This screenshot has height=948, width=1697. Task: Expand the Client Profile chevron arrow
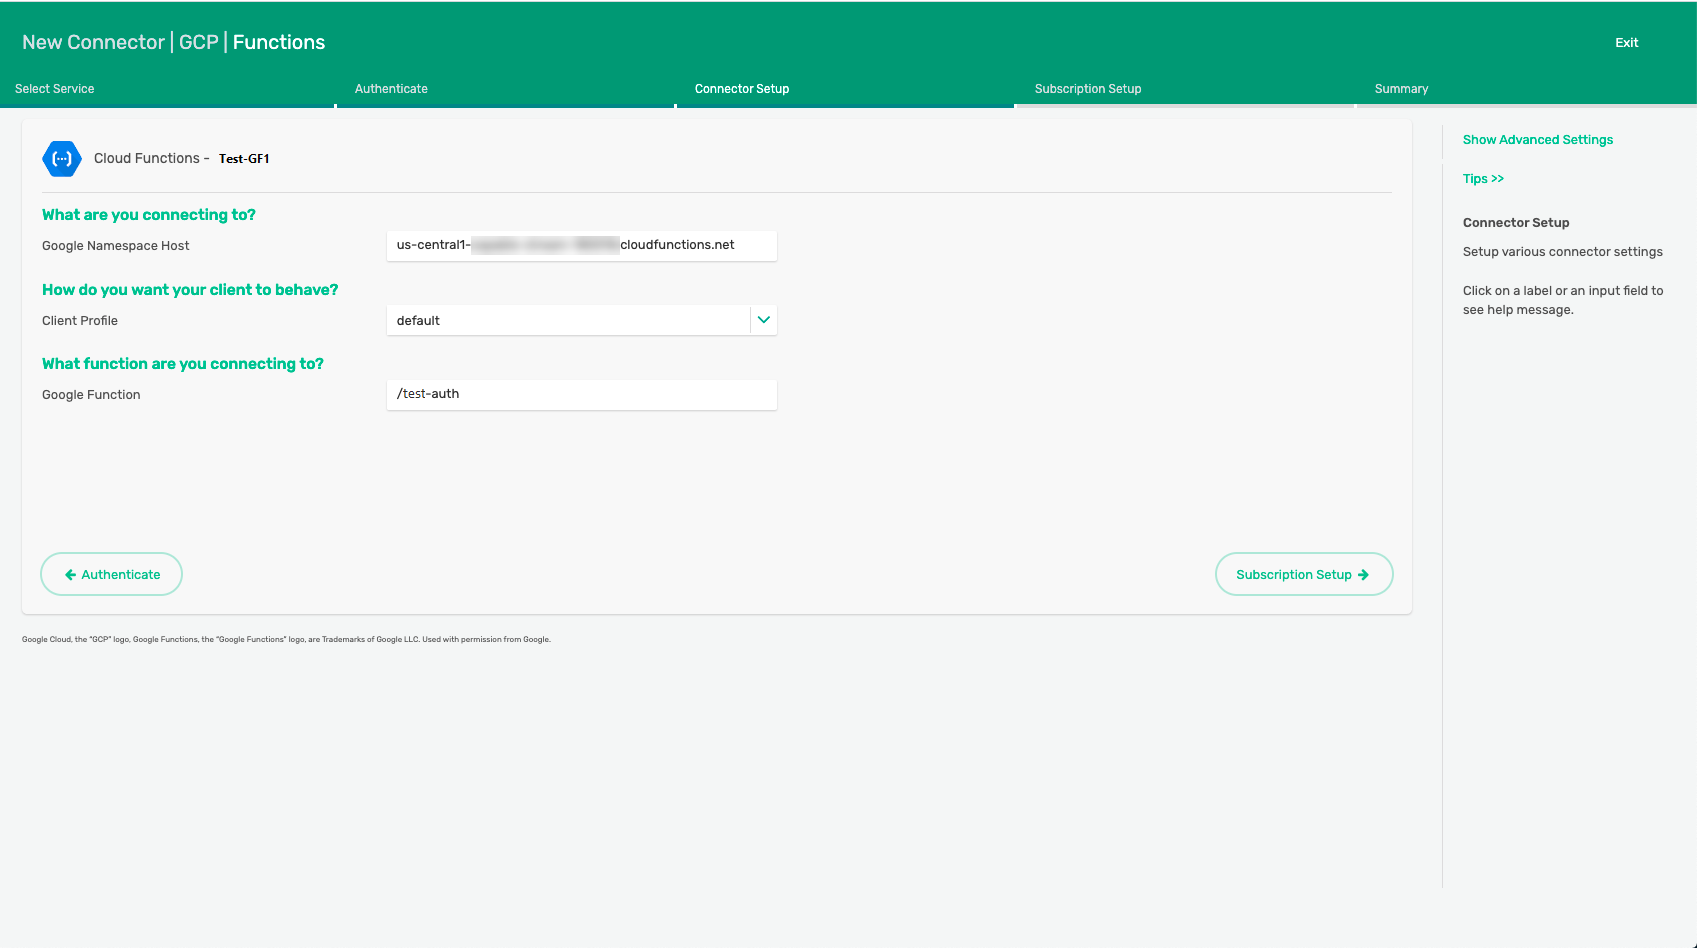(764, 320)
